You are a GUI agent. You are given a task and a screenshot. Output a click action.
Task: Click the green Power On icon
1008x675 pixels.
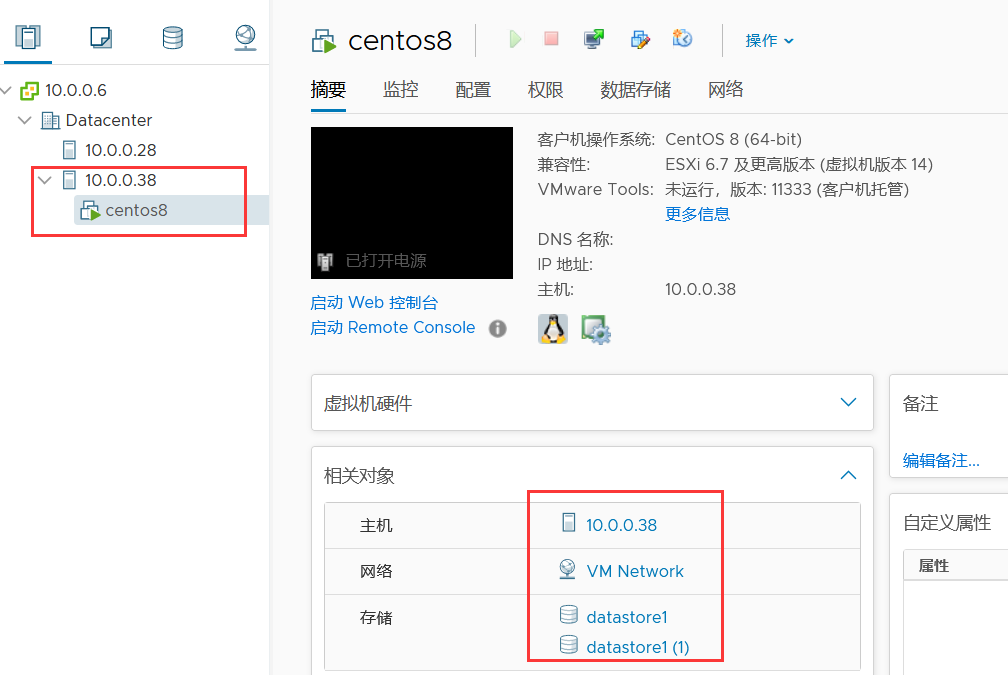(515, 39)
